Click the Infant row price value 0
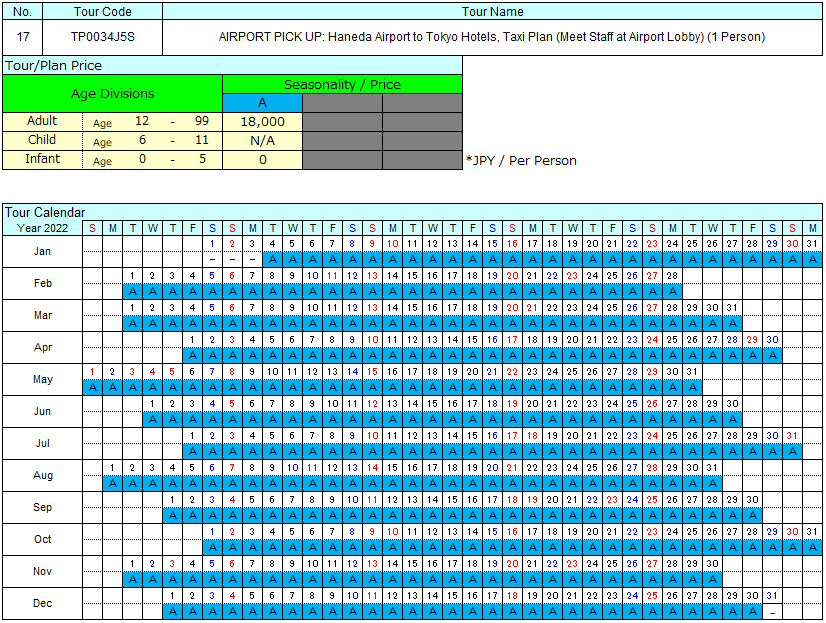The image size is (826, 623). pyautogui.click(x=262, y=160)
